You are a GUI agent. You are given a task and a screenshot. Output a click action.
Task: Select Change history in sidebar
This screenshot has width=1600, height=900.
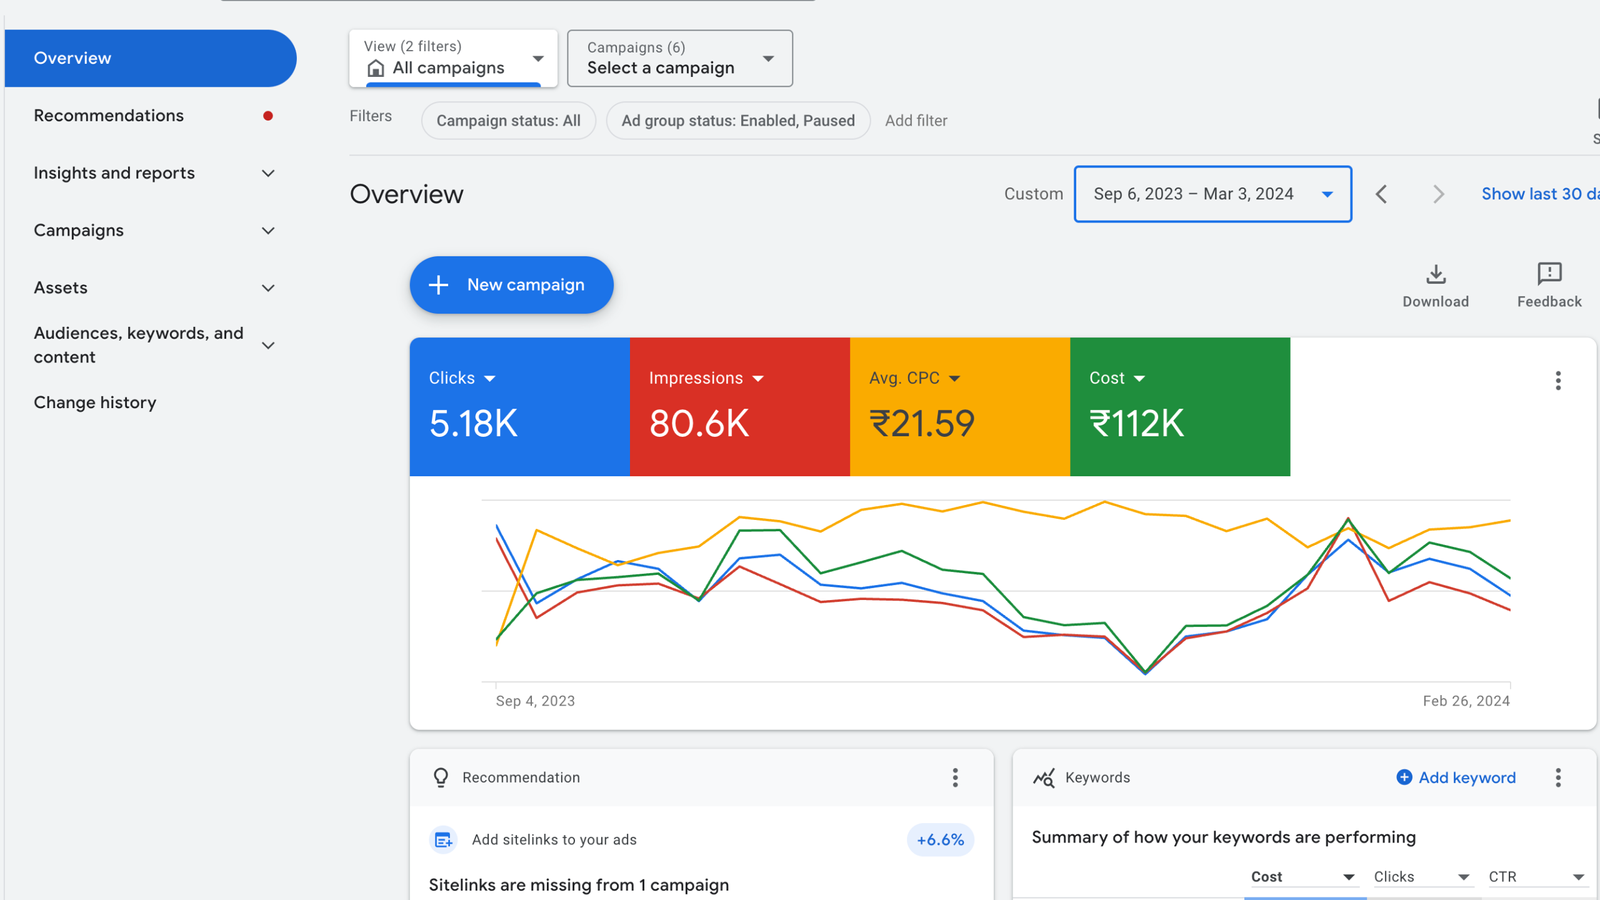coord(95,403)
